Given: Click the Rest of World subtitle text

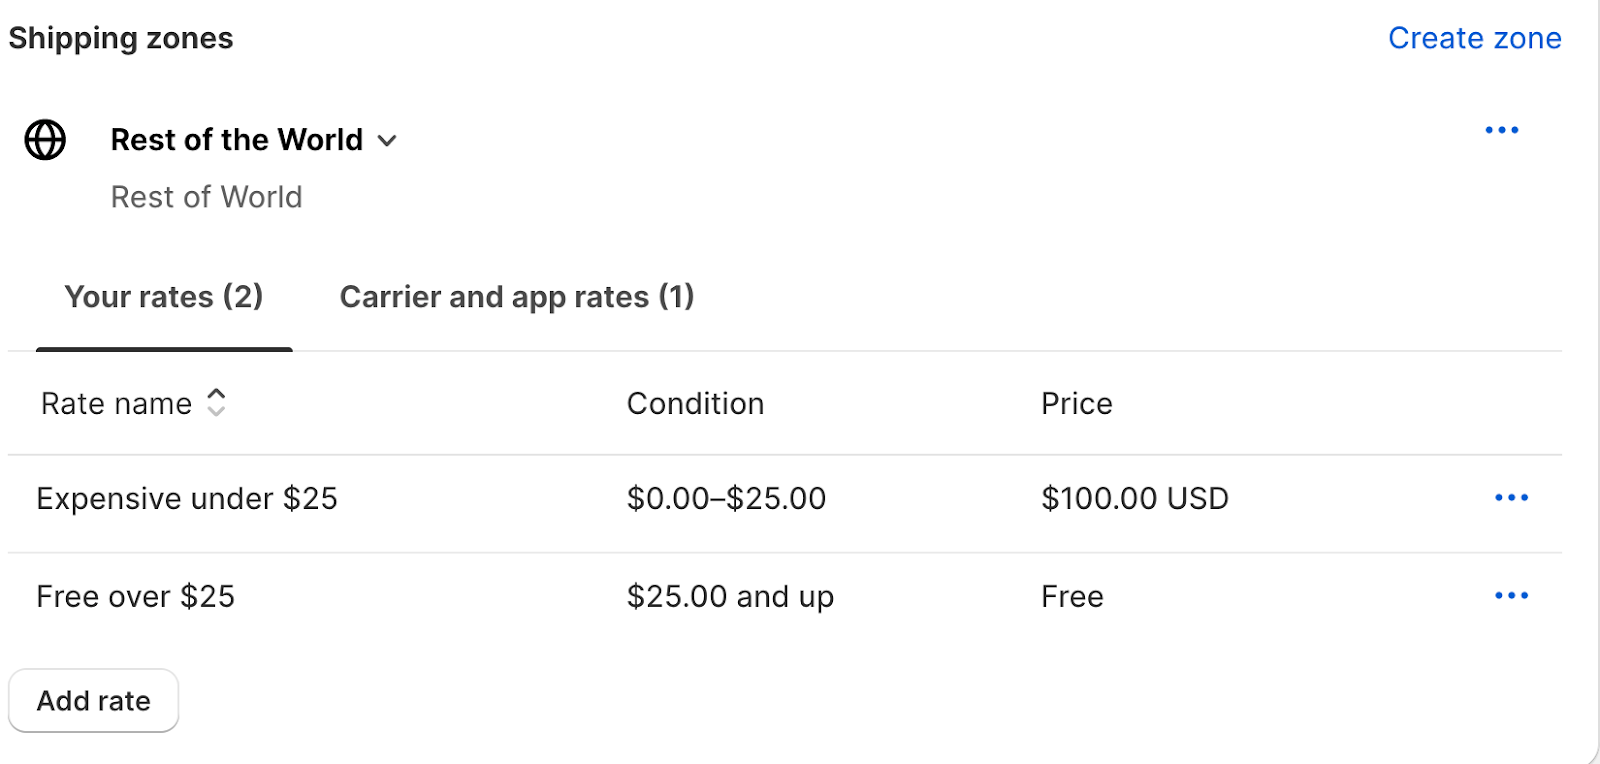Looking at the screenshot, I should click(x=207, y=197).
